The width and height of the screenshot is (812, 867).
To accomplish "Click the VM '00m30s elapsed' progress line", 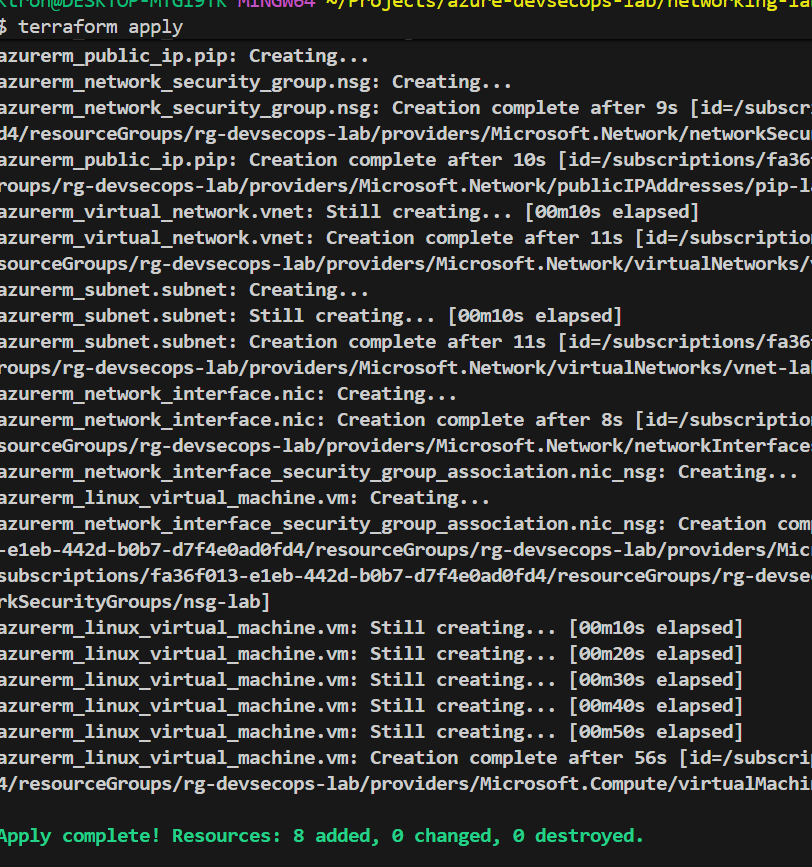I will tap(371, 680).
